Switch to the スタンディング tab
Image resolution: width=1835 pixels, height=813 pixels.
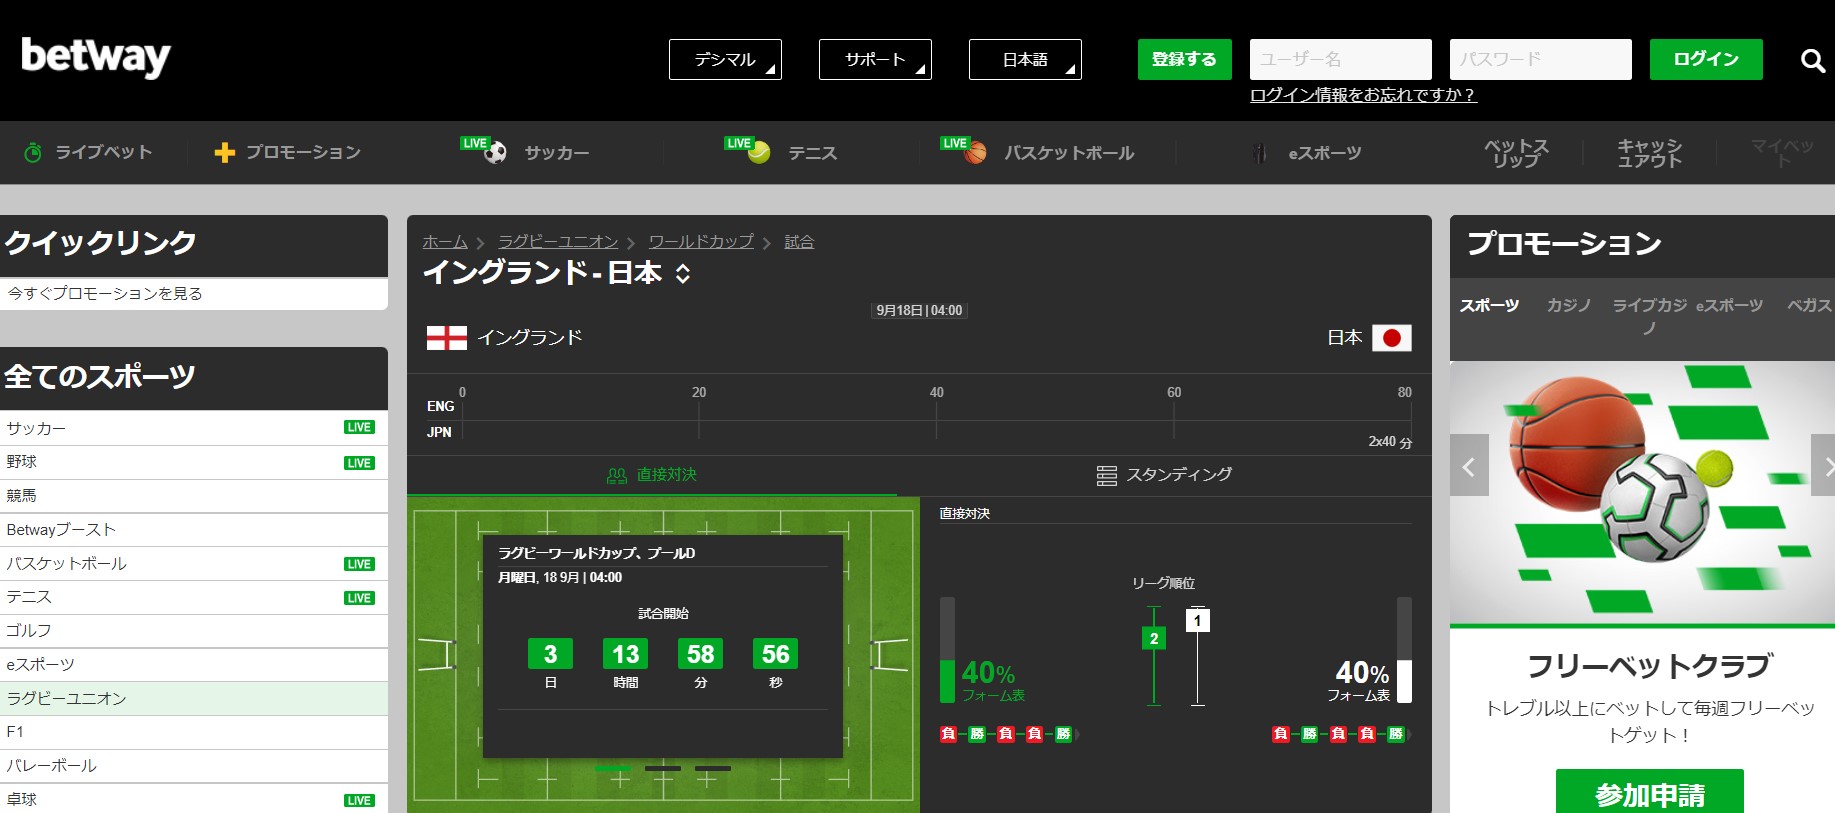[x=1164, y=475]
